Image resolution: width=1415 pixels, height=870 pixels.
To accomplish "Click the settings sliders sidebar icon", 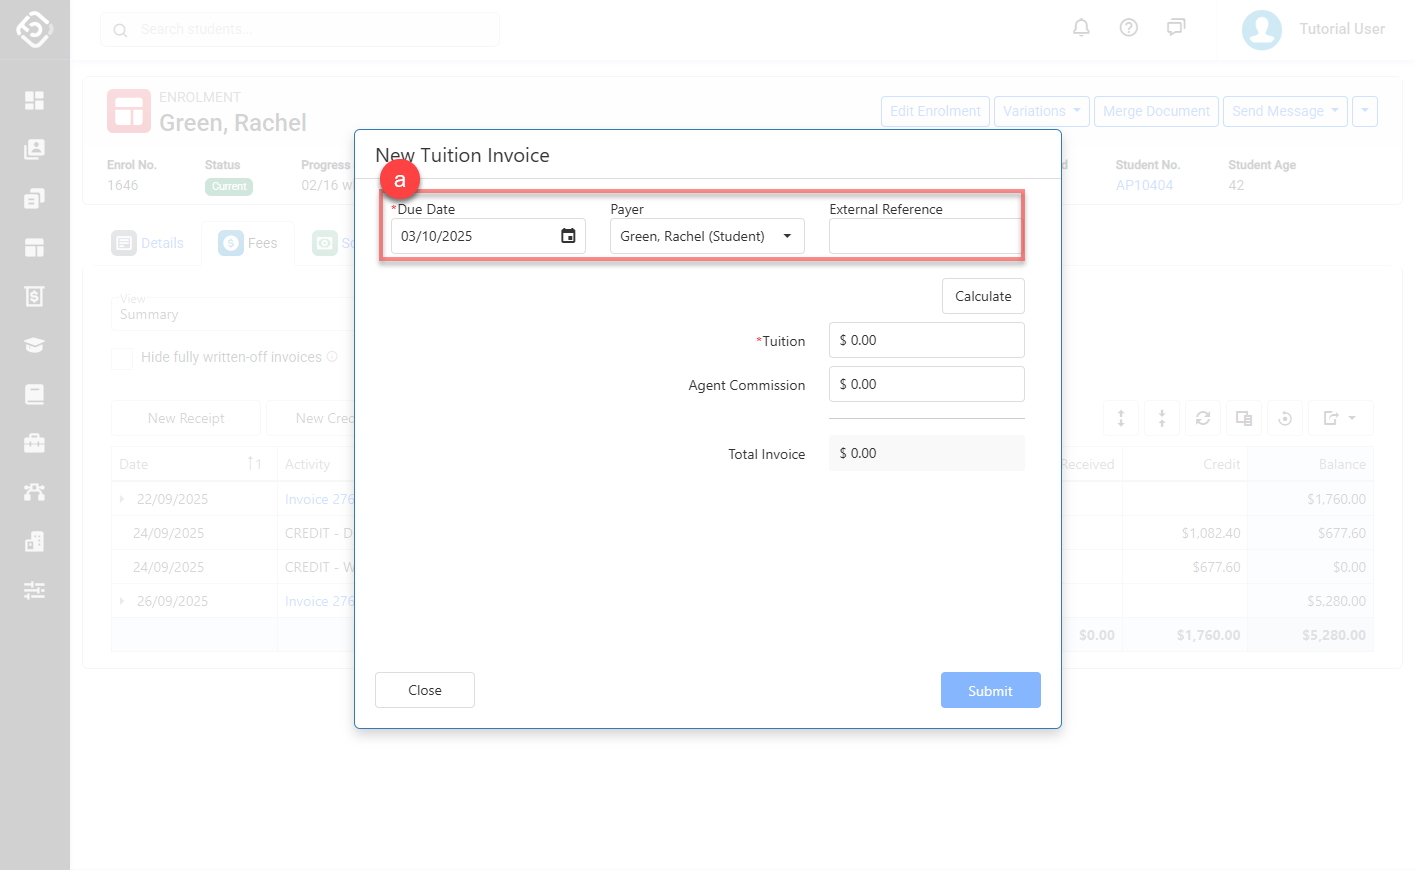I will click(x=34, y=590).
